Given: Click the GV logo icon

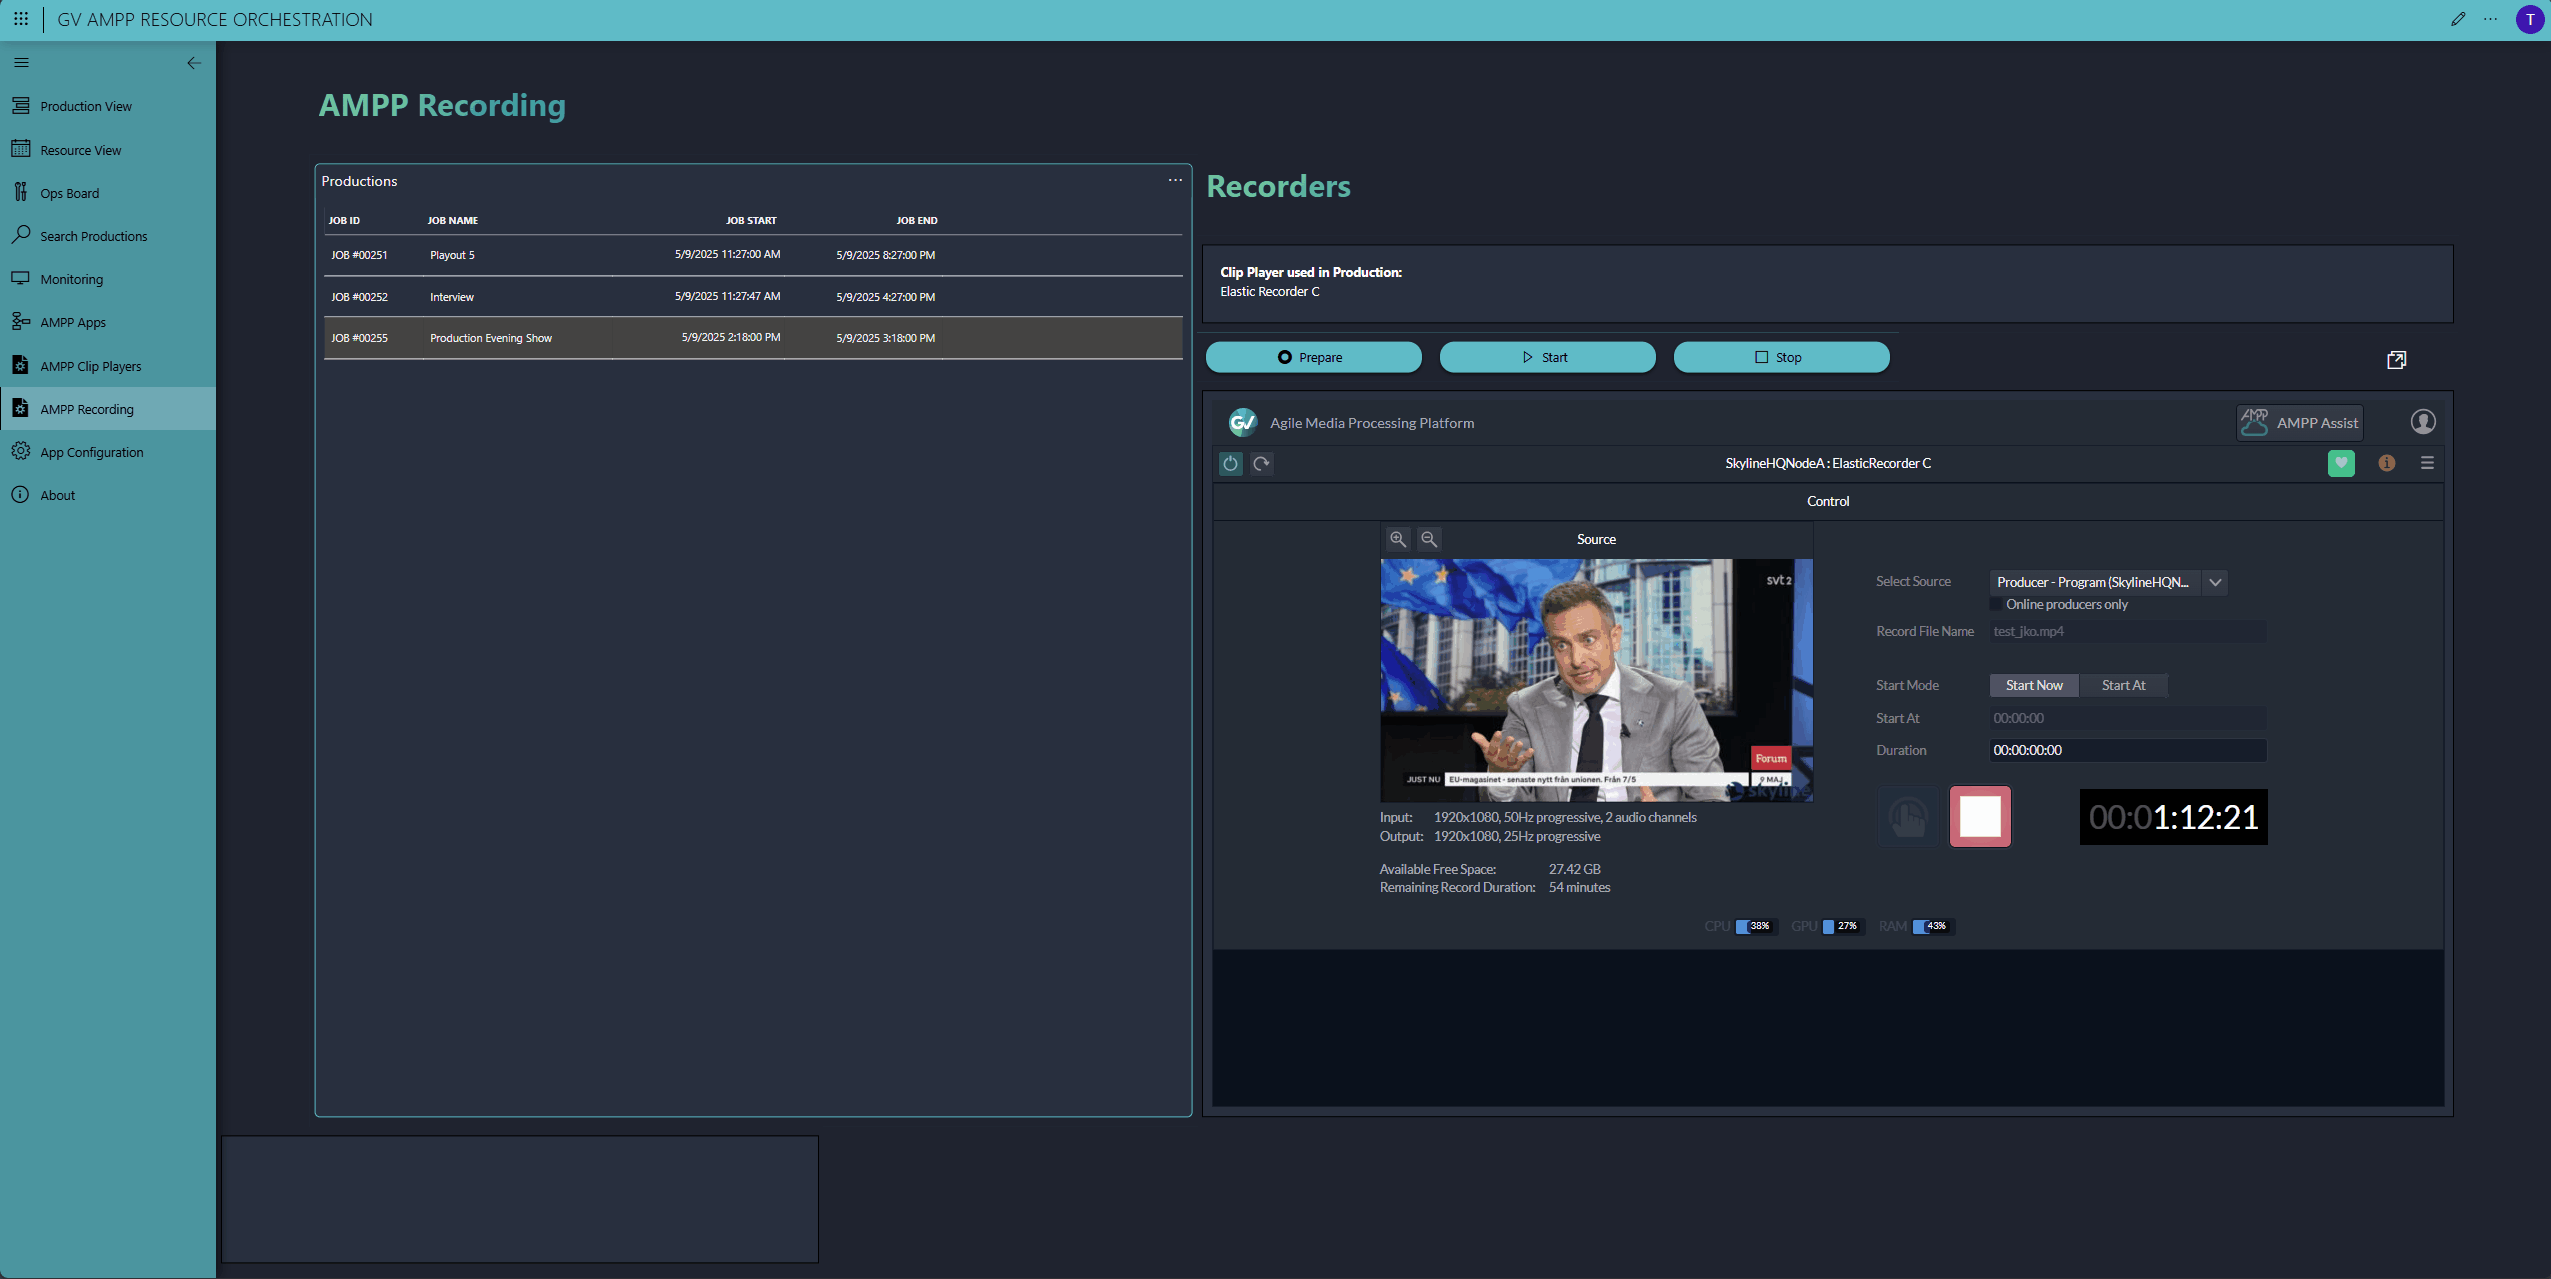Looking at the screenshot, I should pyautogui.click(x=1243, y=422).
